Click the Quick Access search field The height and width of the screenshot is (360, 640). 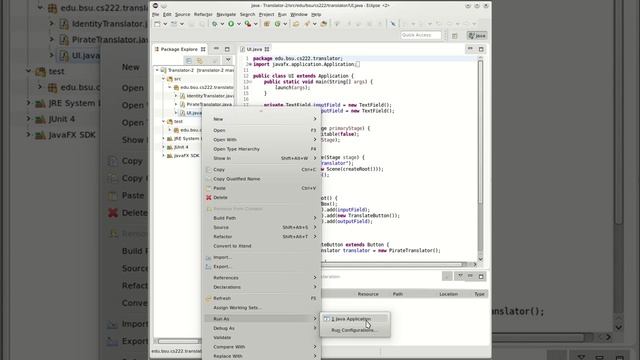point(421,36)
